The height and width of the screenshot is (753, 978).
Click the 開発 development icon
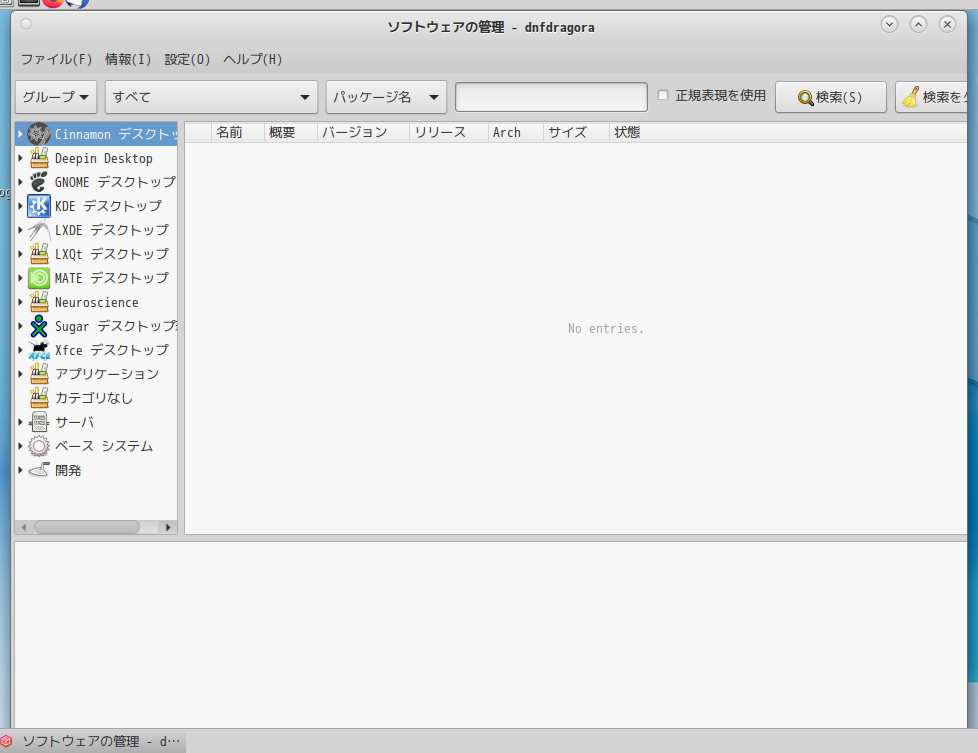coord(39,470)
